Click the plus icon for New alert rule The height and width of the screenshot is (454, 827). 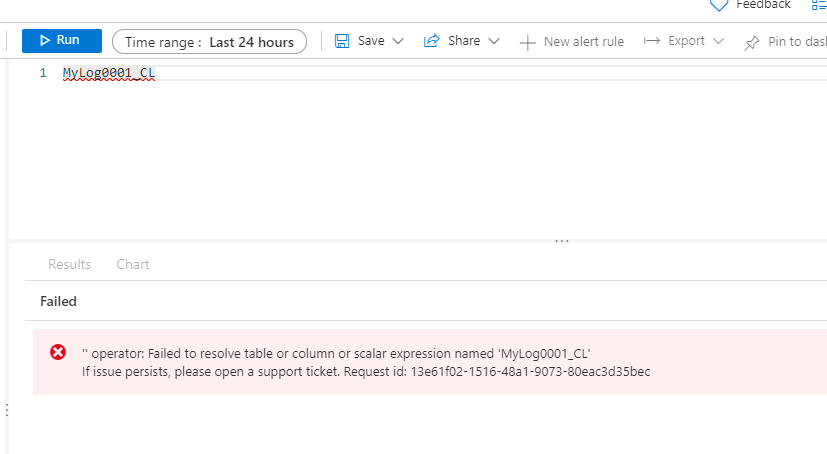point(528,42)
